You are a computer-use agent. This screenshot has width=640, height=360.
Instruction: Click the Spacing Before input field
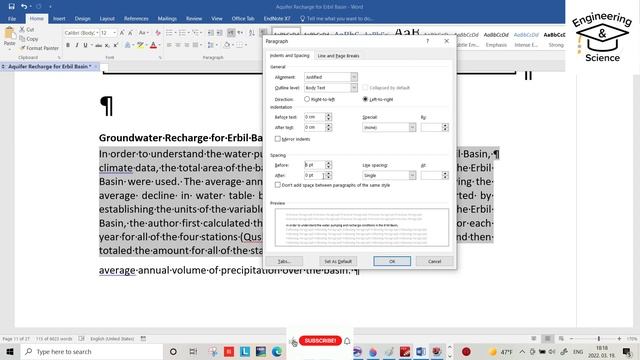pos(314,165)
